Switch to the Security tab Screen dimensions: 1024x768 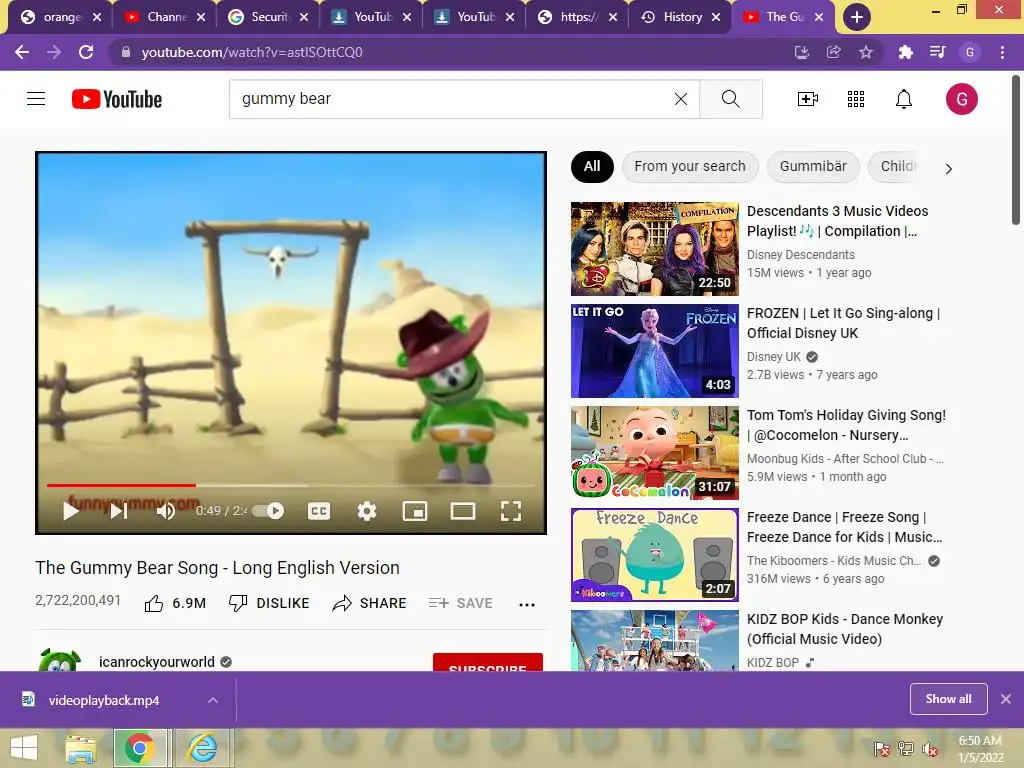click(x=267, y=17)
